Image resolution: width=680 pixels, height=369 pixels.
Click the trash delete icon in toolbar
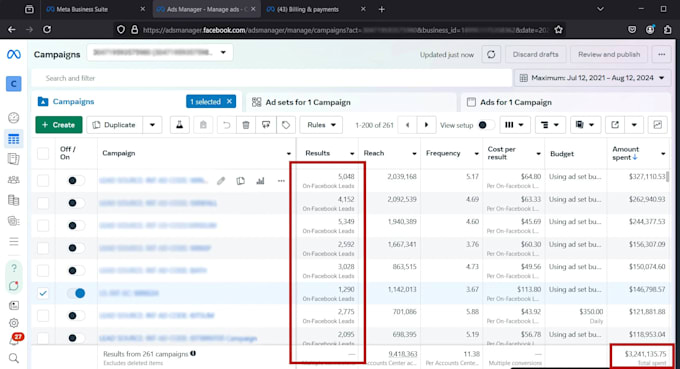tap(246, 125)
